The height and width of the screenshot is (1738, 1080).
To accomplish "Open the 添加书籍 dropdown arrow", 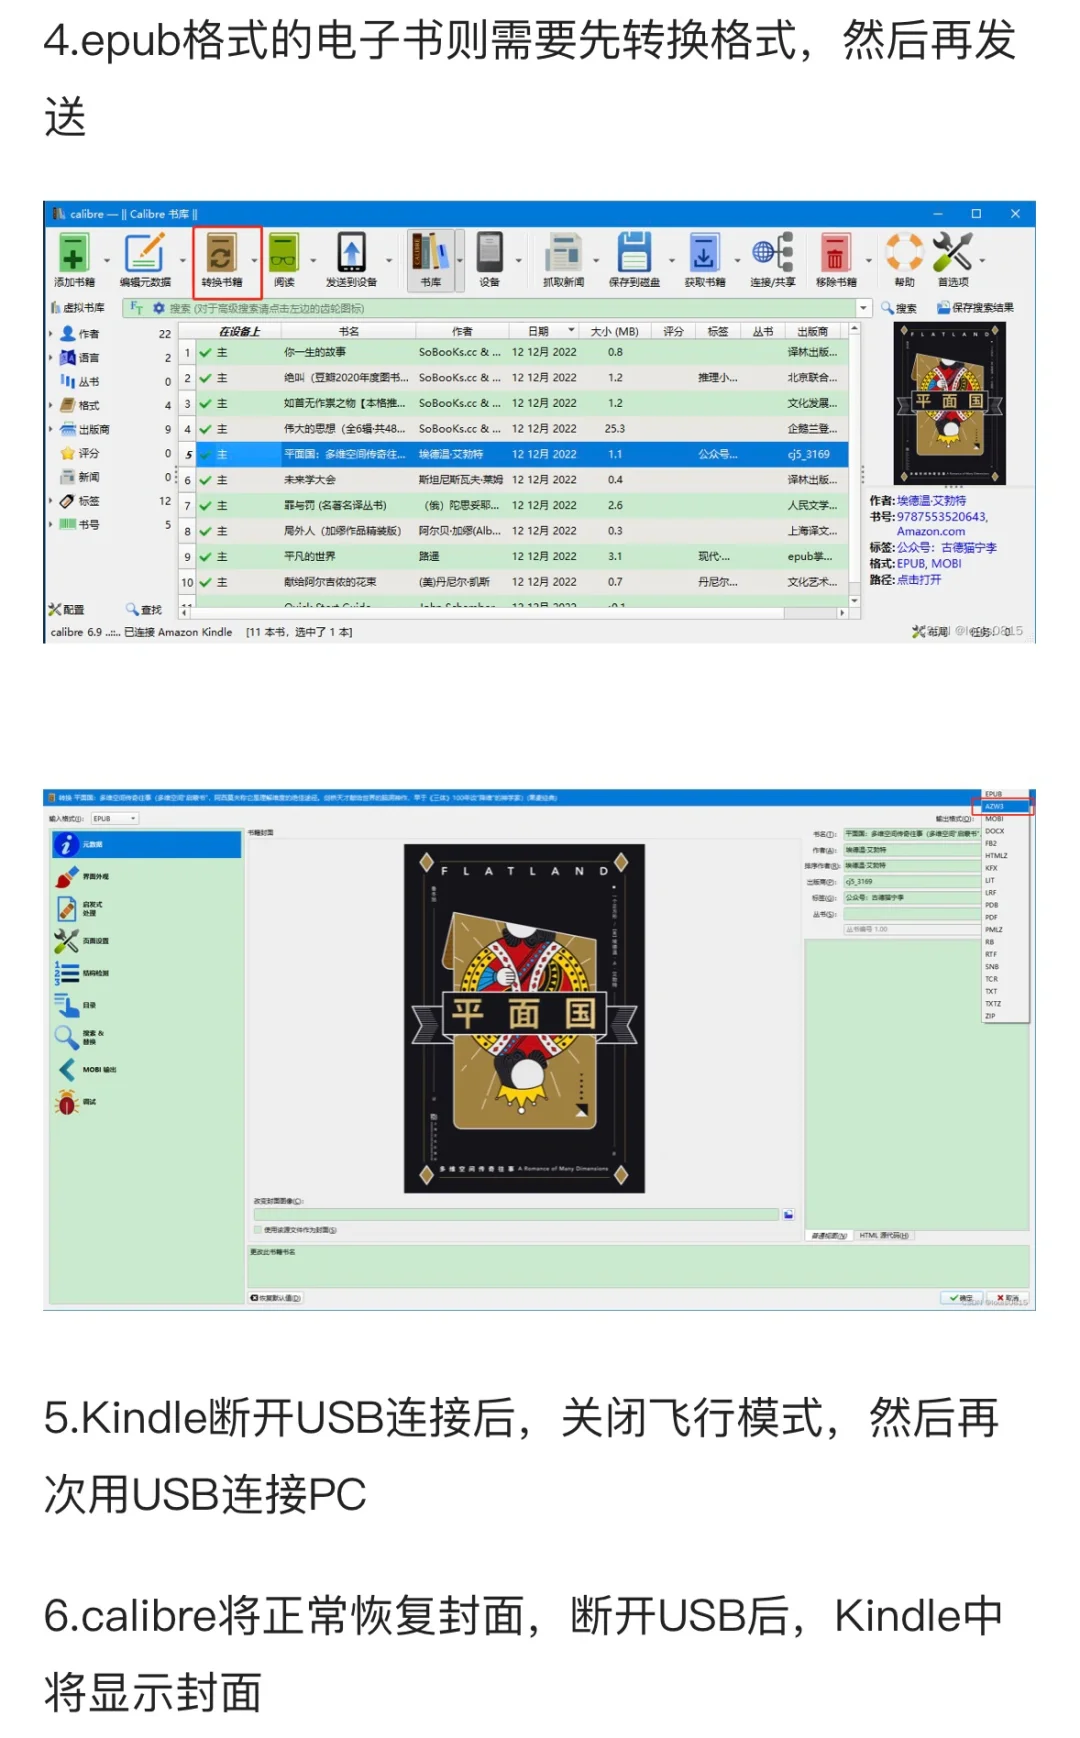I will point(107,260).
